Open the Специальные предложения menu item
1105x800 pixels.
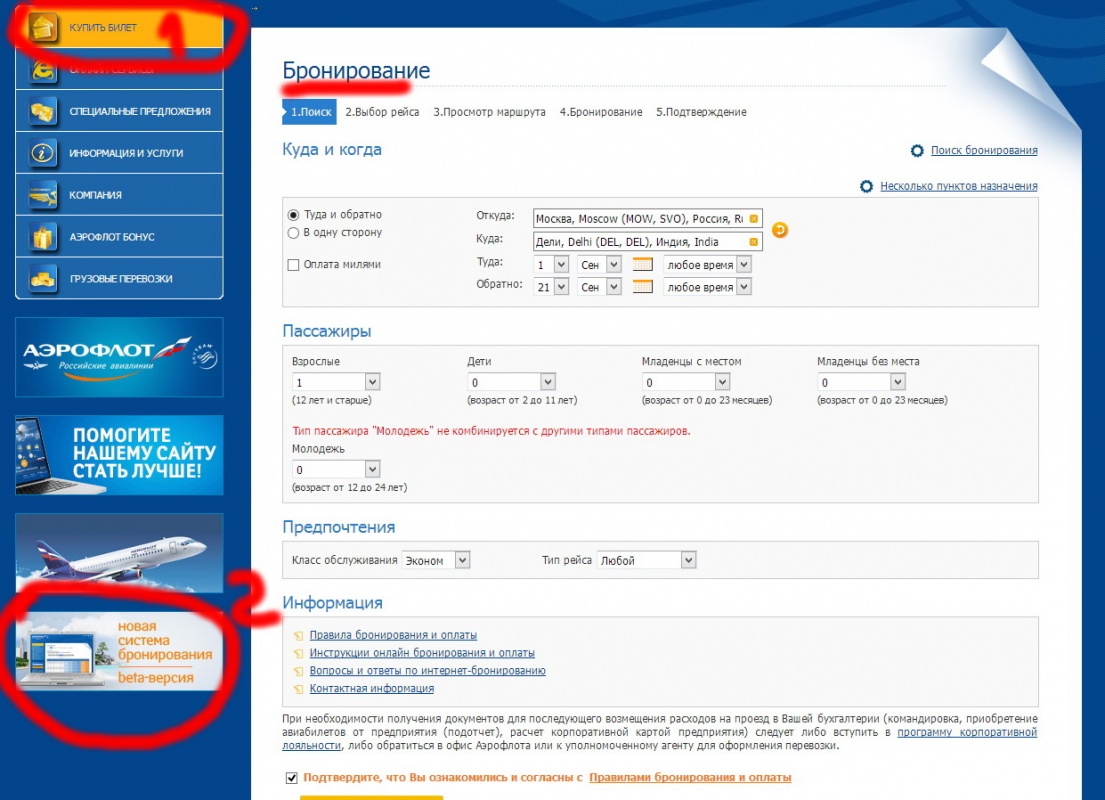coord(139,111)
